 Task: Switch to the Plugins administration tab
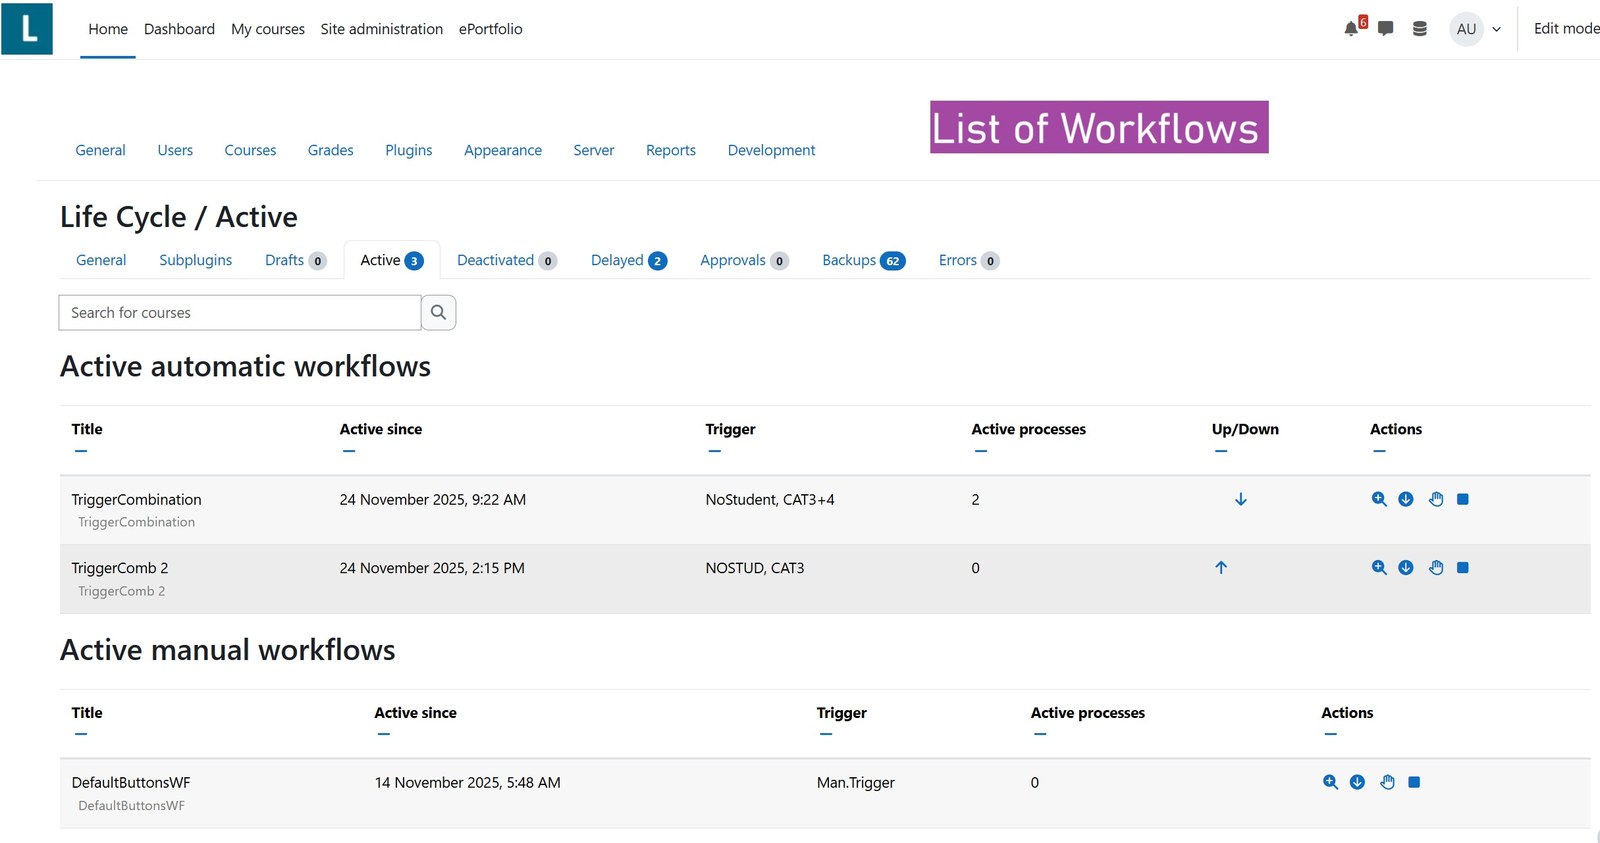(409, 150)
